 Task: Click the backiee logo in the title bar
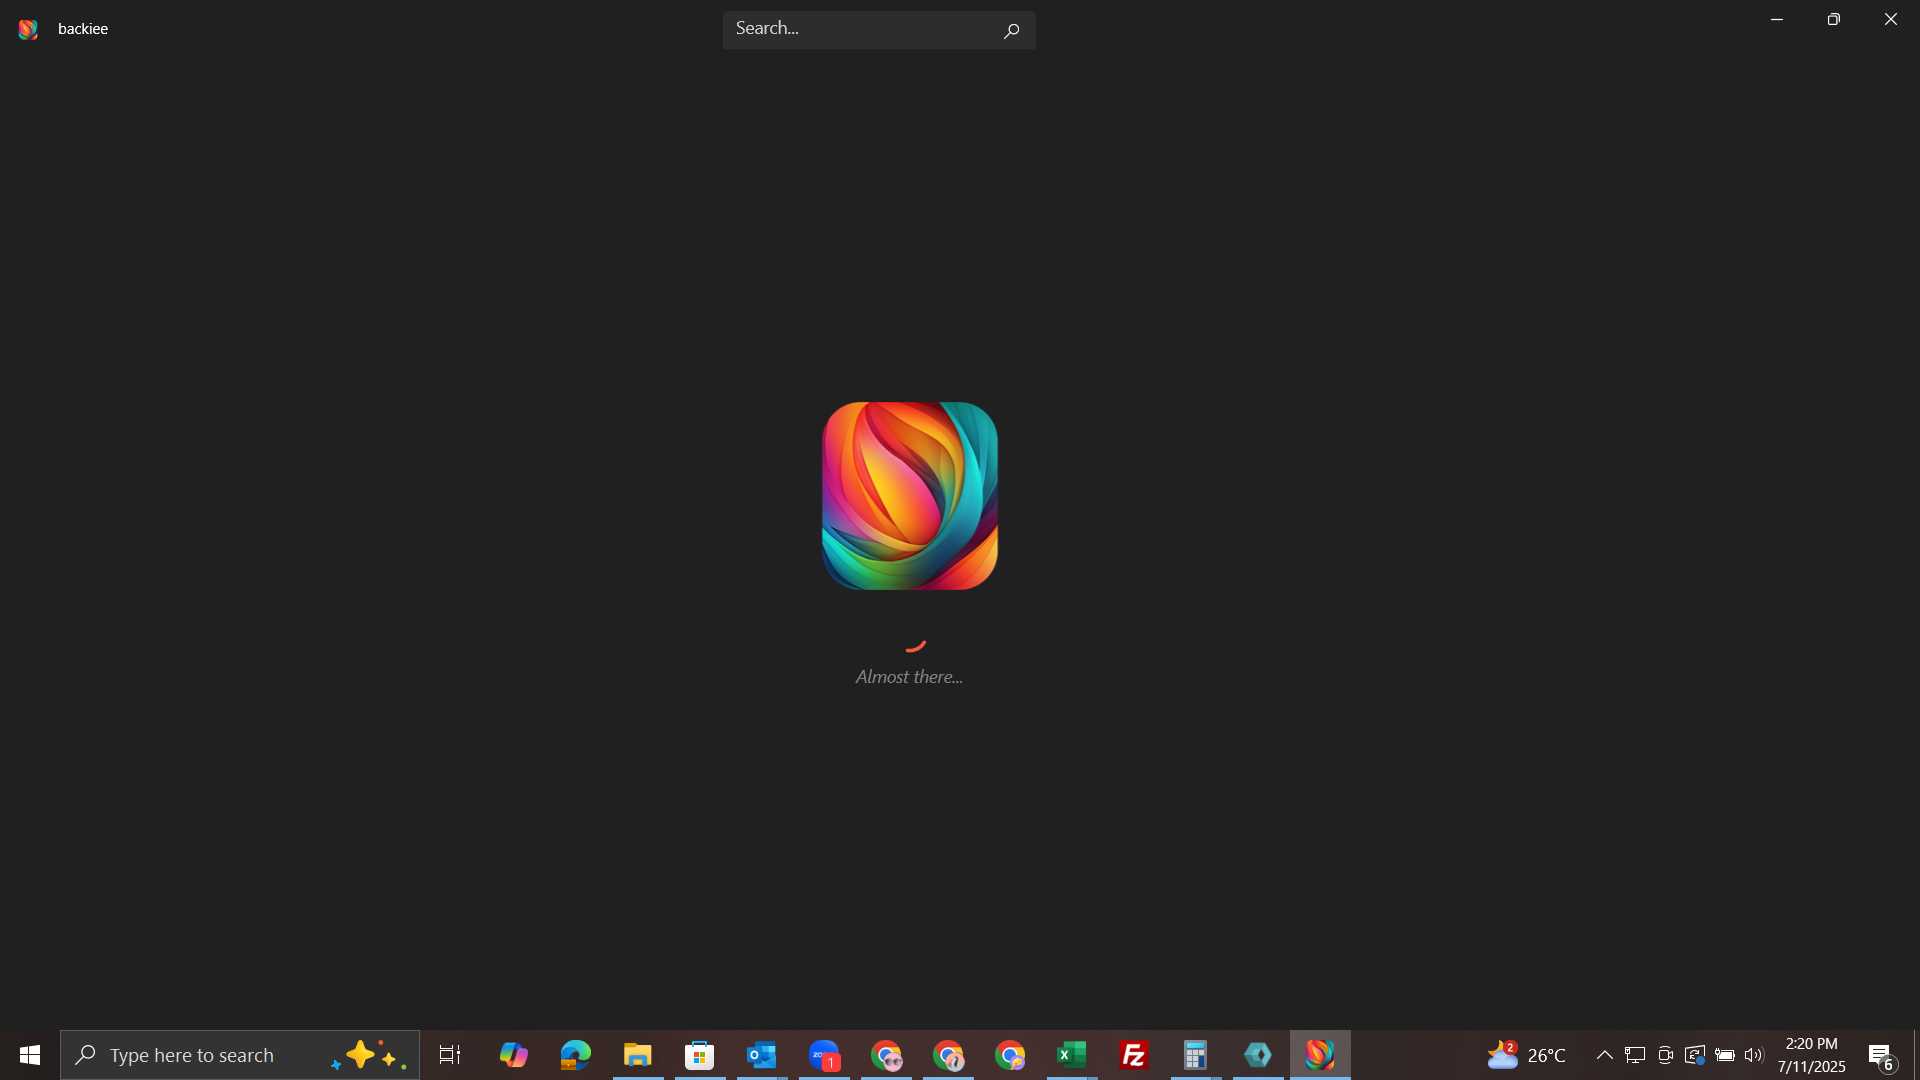point(28,29)
